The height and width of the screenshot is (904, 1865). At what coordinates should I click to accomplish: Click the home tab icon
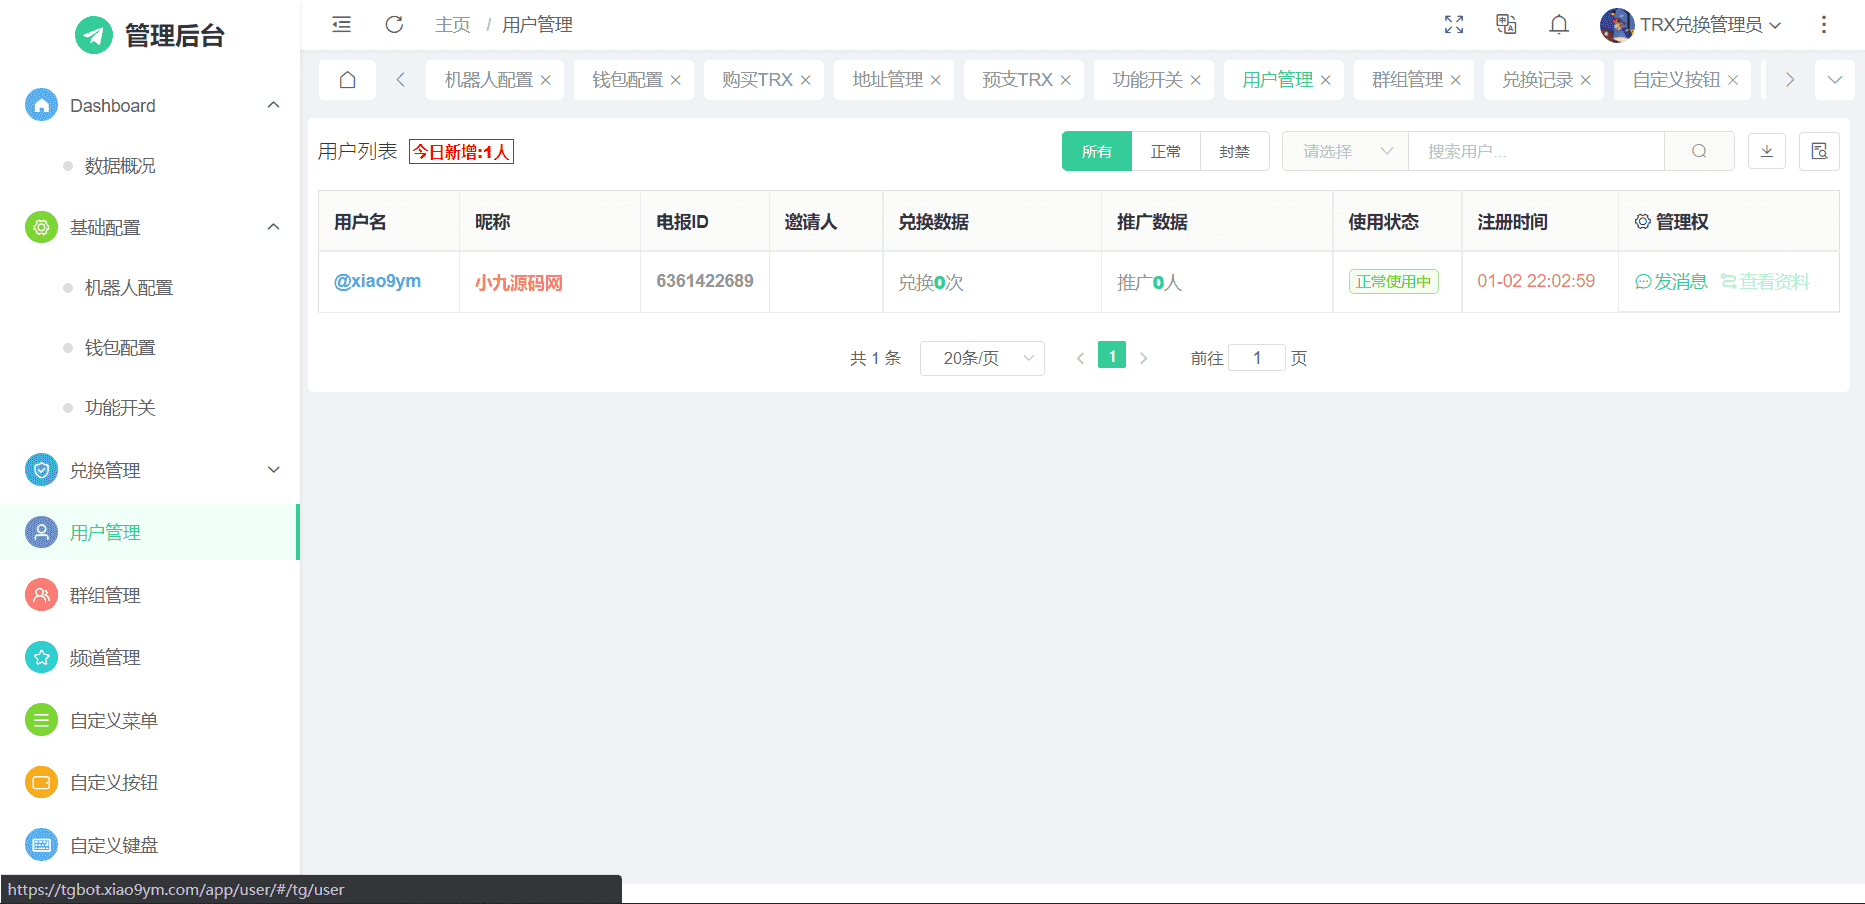[x=347, y=80]
